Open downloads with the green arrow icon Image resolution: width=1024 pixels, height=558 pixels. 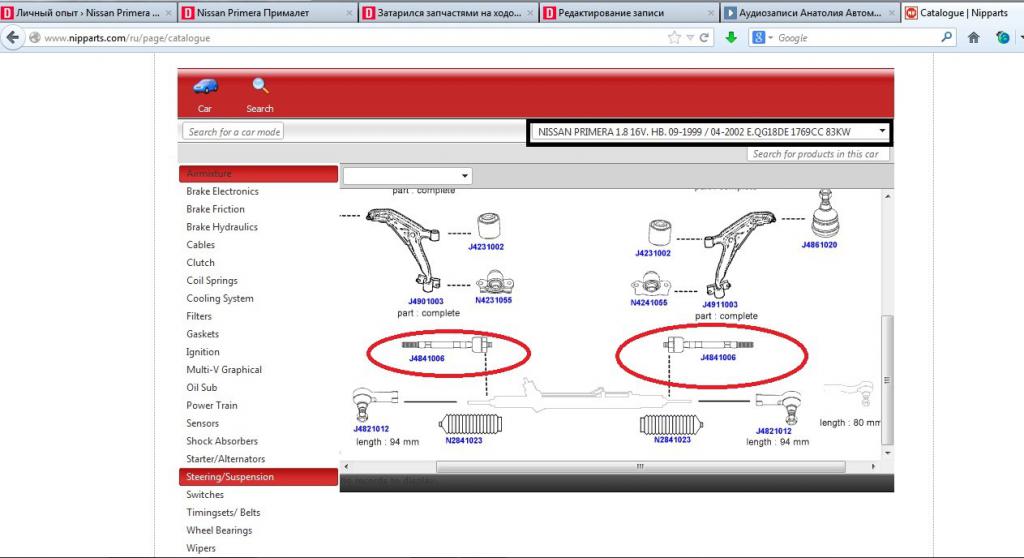[731, 38]
